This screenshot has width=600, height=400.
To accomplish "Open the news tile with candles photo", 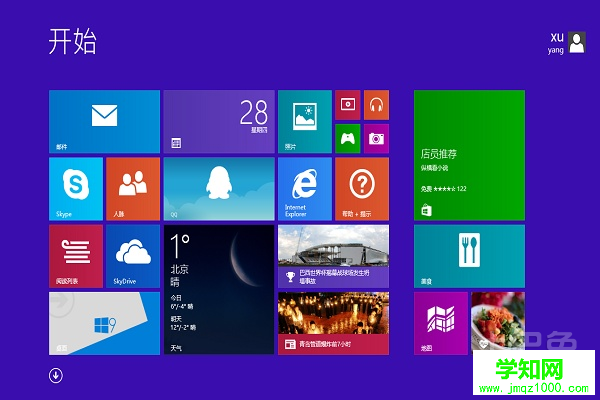I will [334, 323].
